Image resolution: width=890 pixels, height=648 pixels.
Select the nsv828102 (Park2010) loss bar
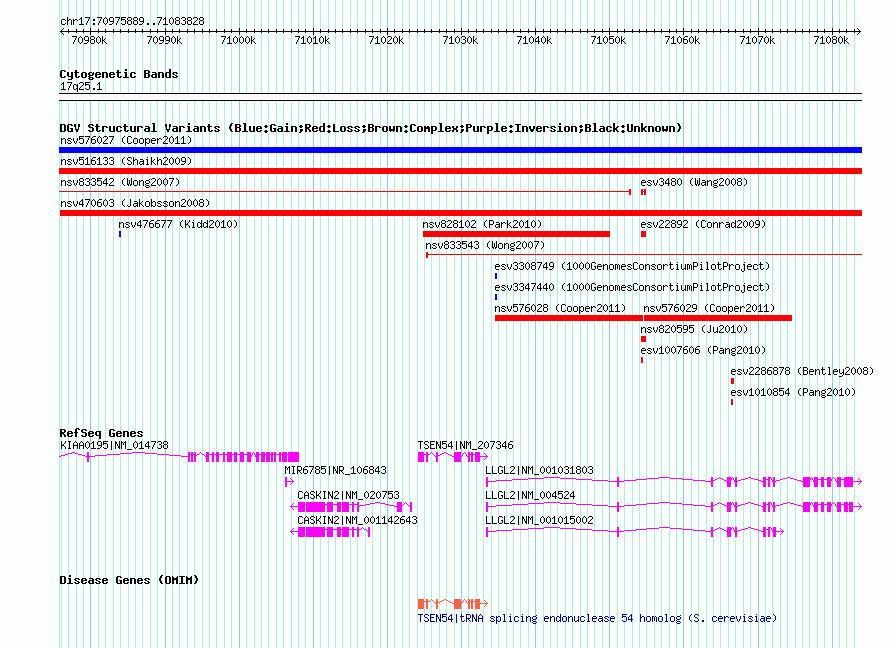pyautogui.click(x=516, y=234)
